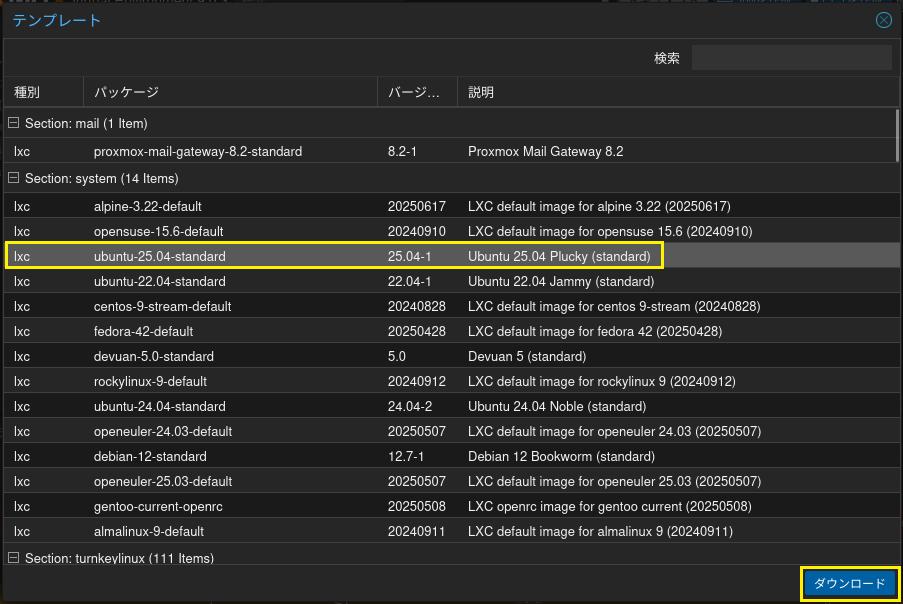903x604 pixels.
Task: Select the ubuntu-24.04-standard template
Action: [450, 406]
